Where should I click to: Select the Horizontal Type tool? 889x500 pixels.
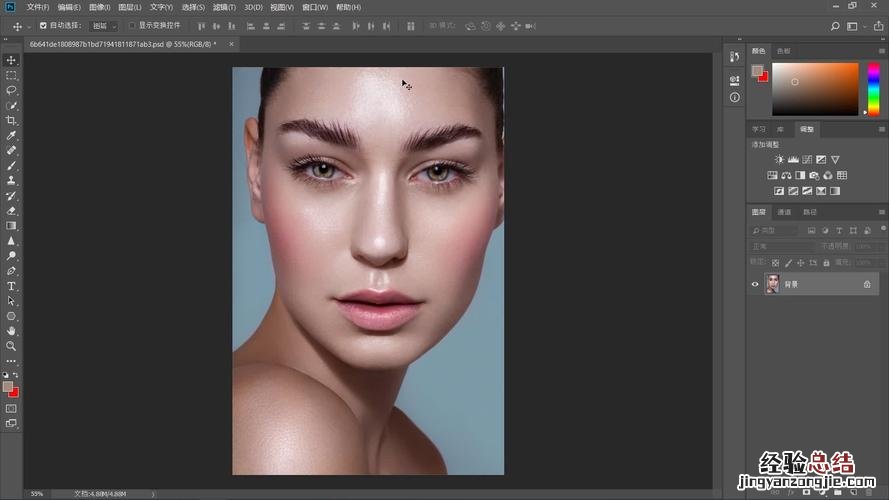[11, 286]
